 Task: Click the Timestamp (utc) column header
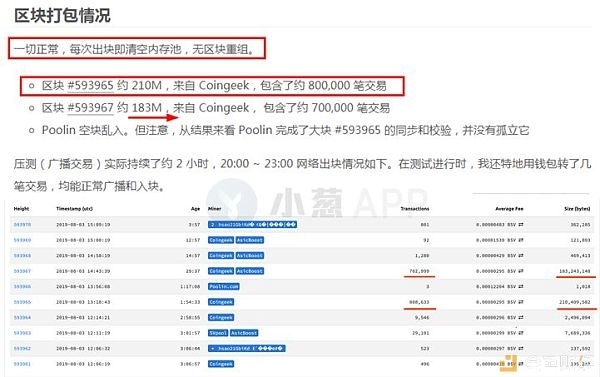[75, 209]
